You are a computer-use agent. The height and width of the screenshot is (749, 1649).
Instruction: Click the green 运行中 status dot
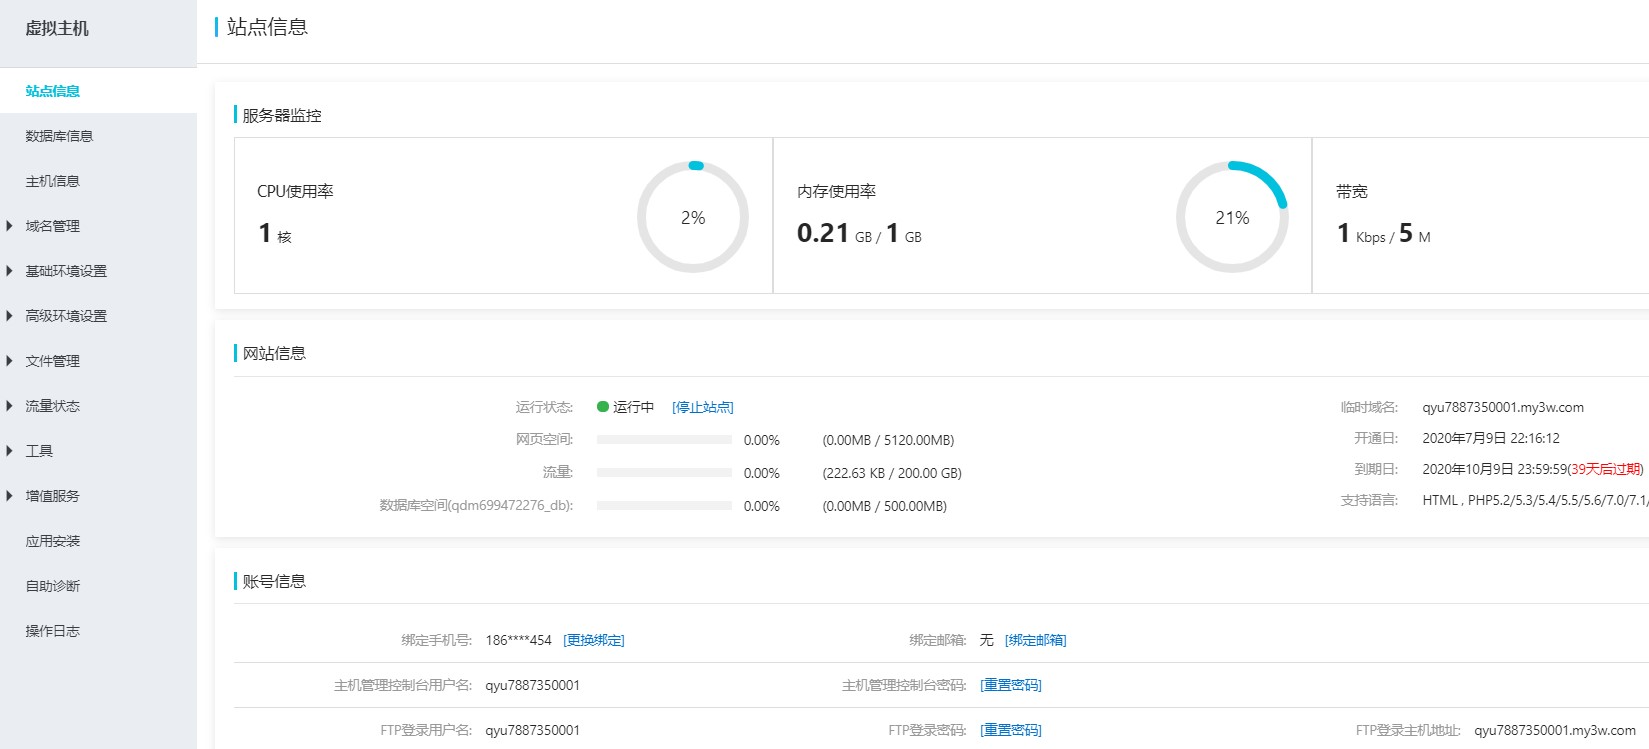coord(603,407)
